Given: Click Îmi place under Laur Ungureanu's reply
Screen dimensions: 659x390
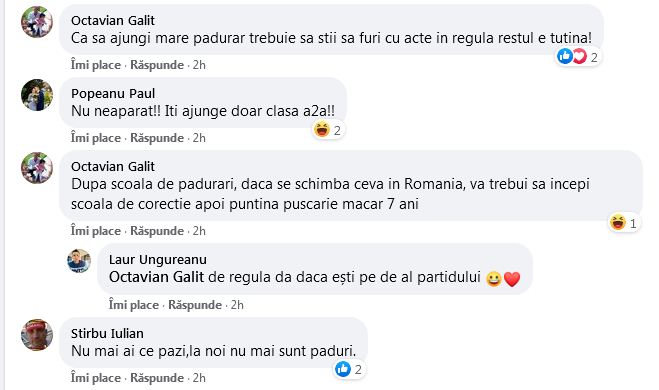Looking at the screenshot, I should tap(134, 305).
